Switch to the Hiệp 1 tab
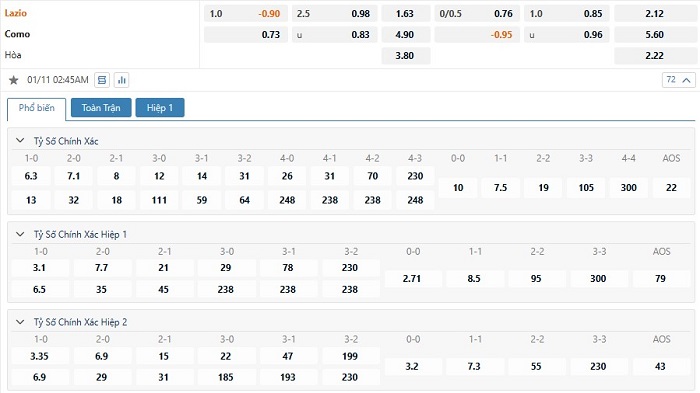Image resolution: width=700 pixels, height=393 pixels. coord(160,108)
